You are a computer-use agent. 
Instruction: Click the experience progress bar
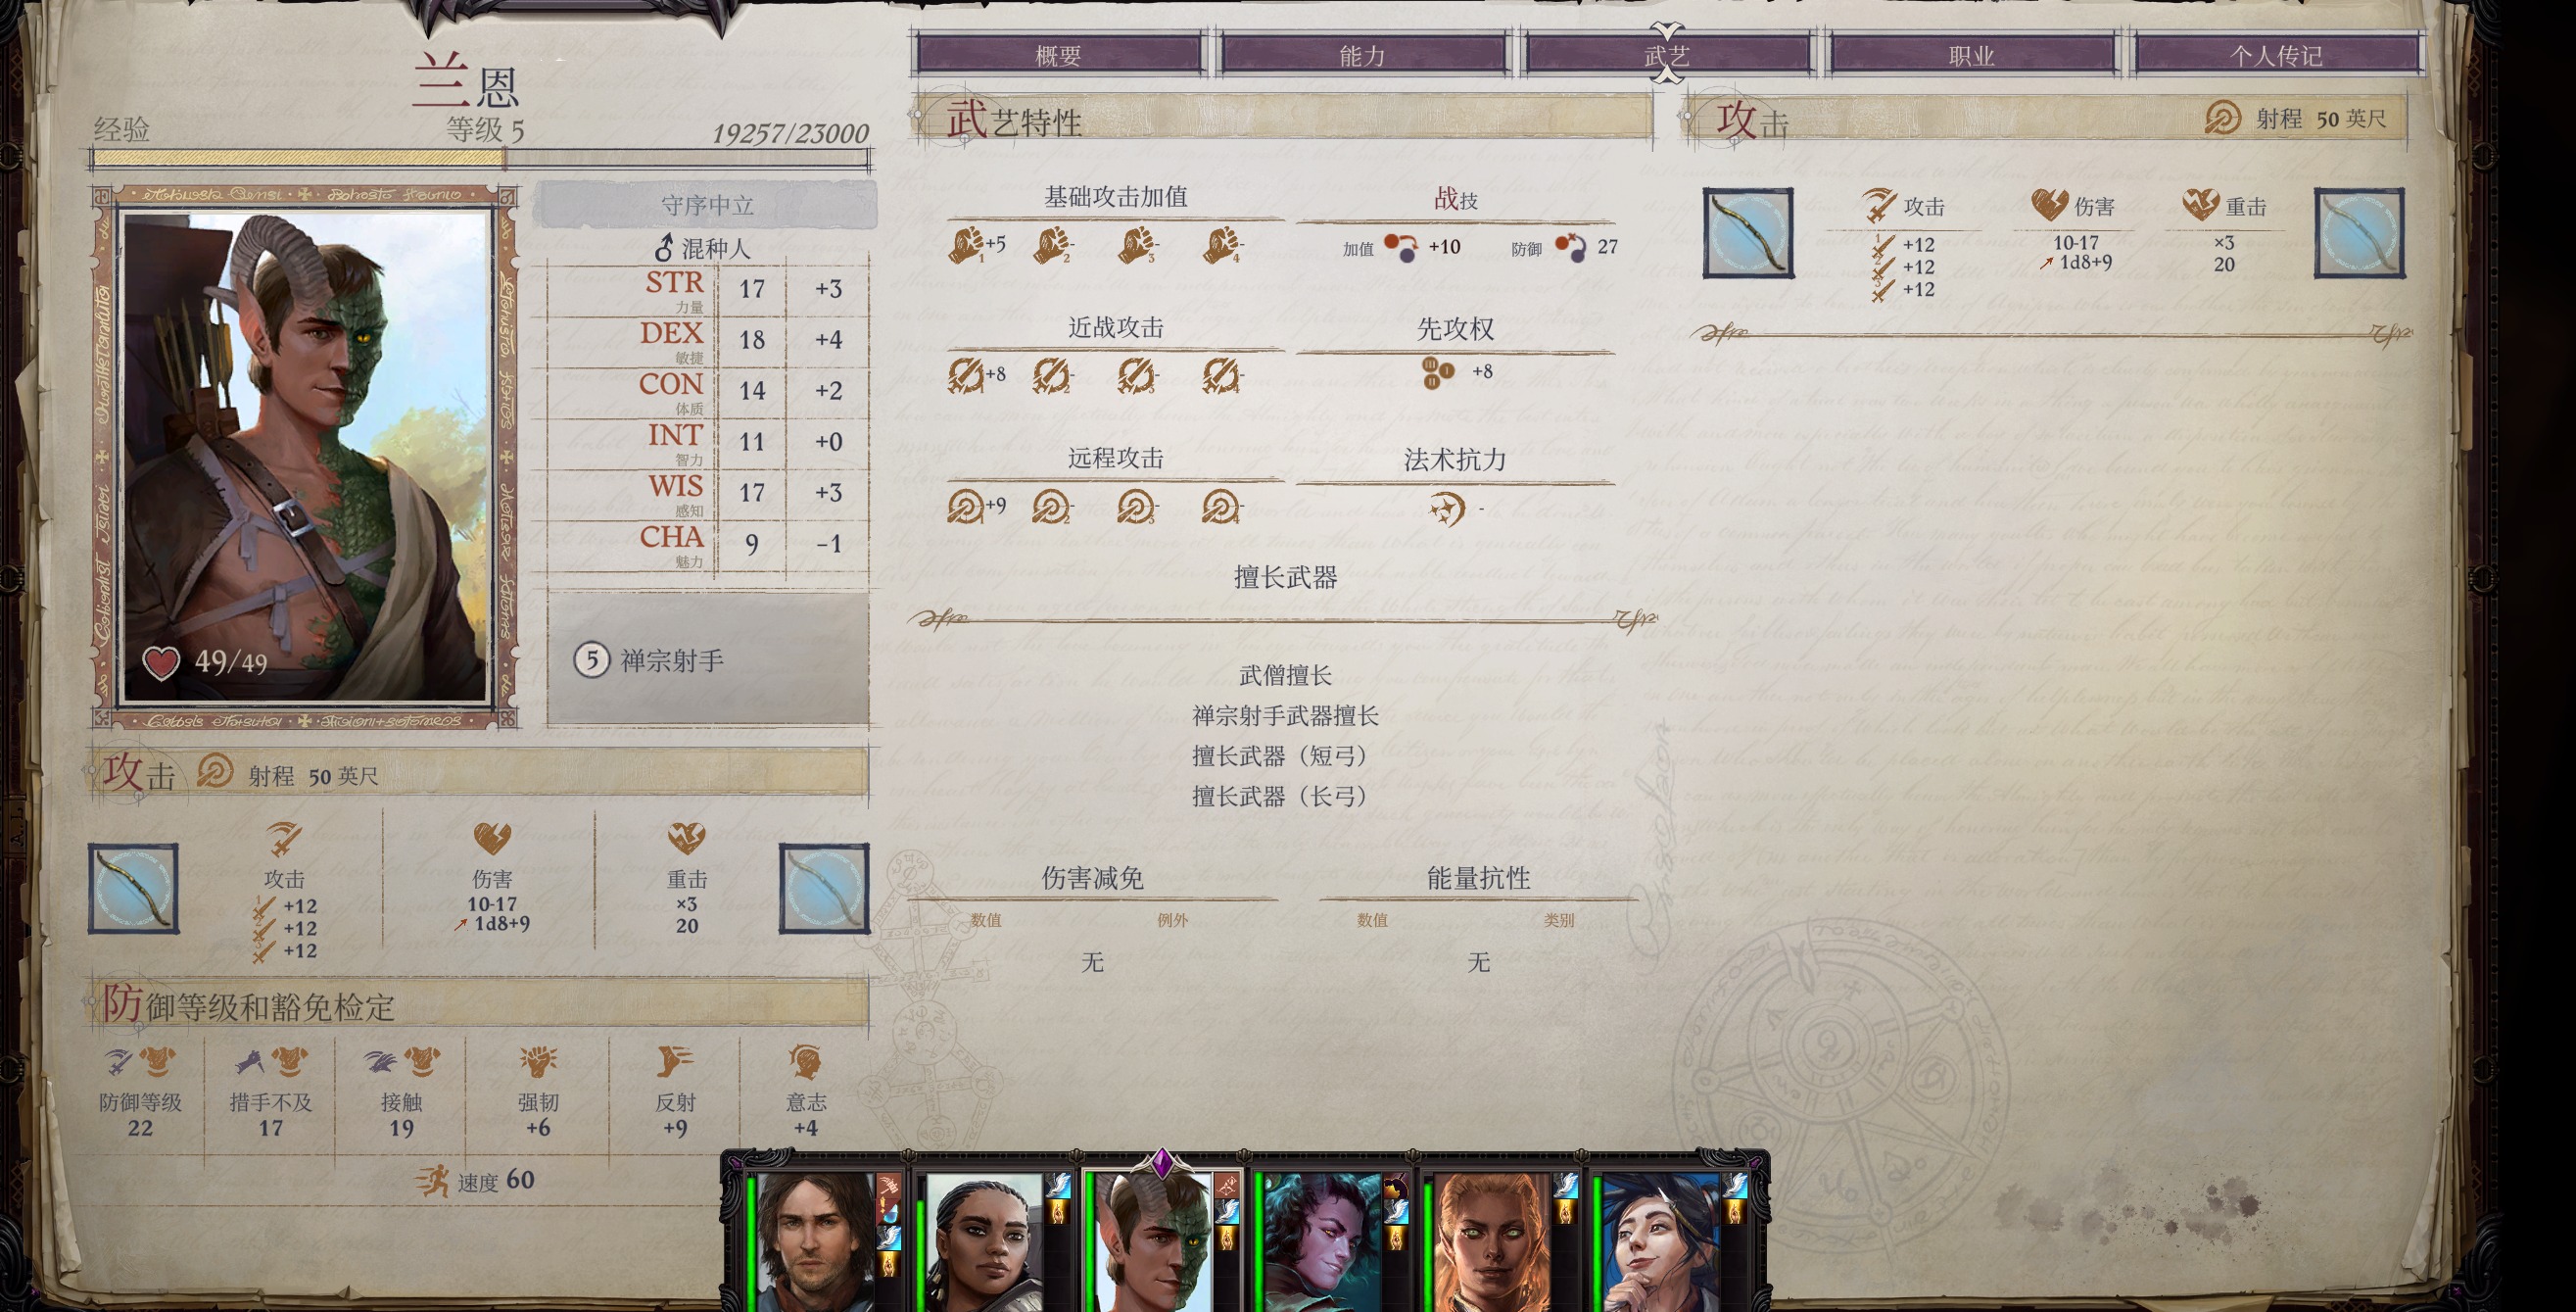(x=480, y=158)
